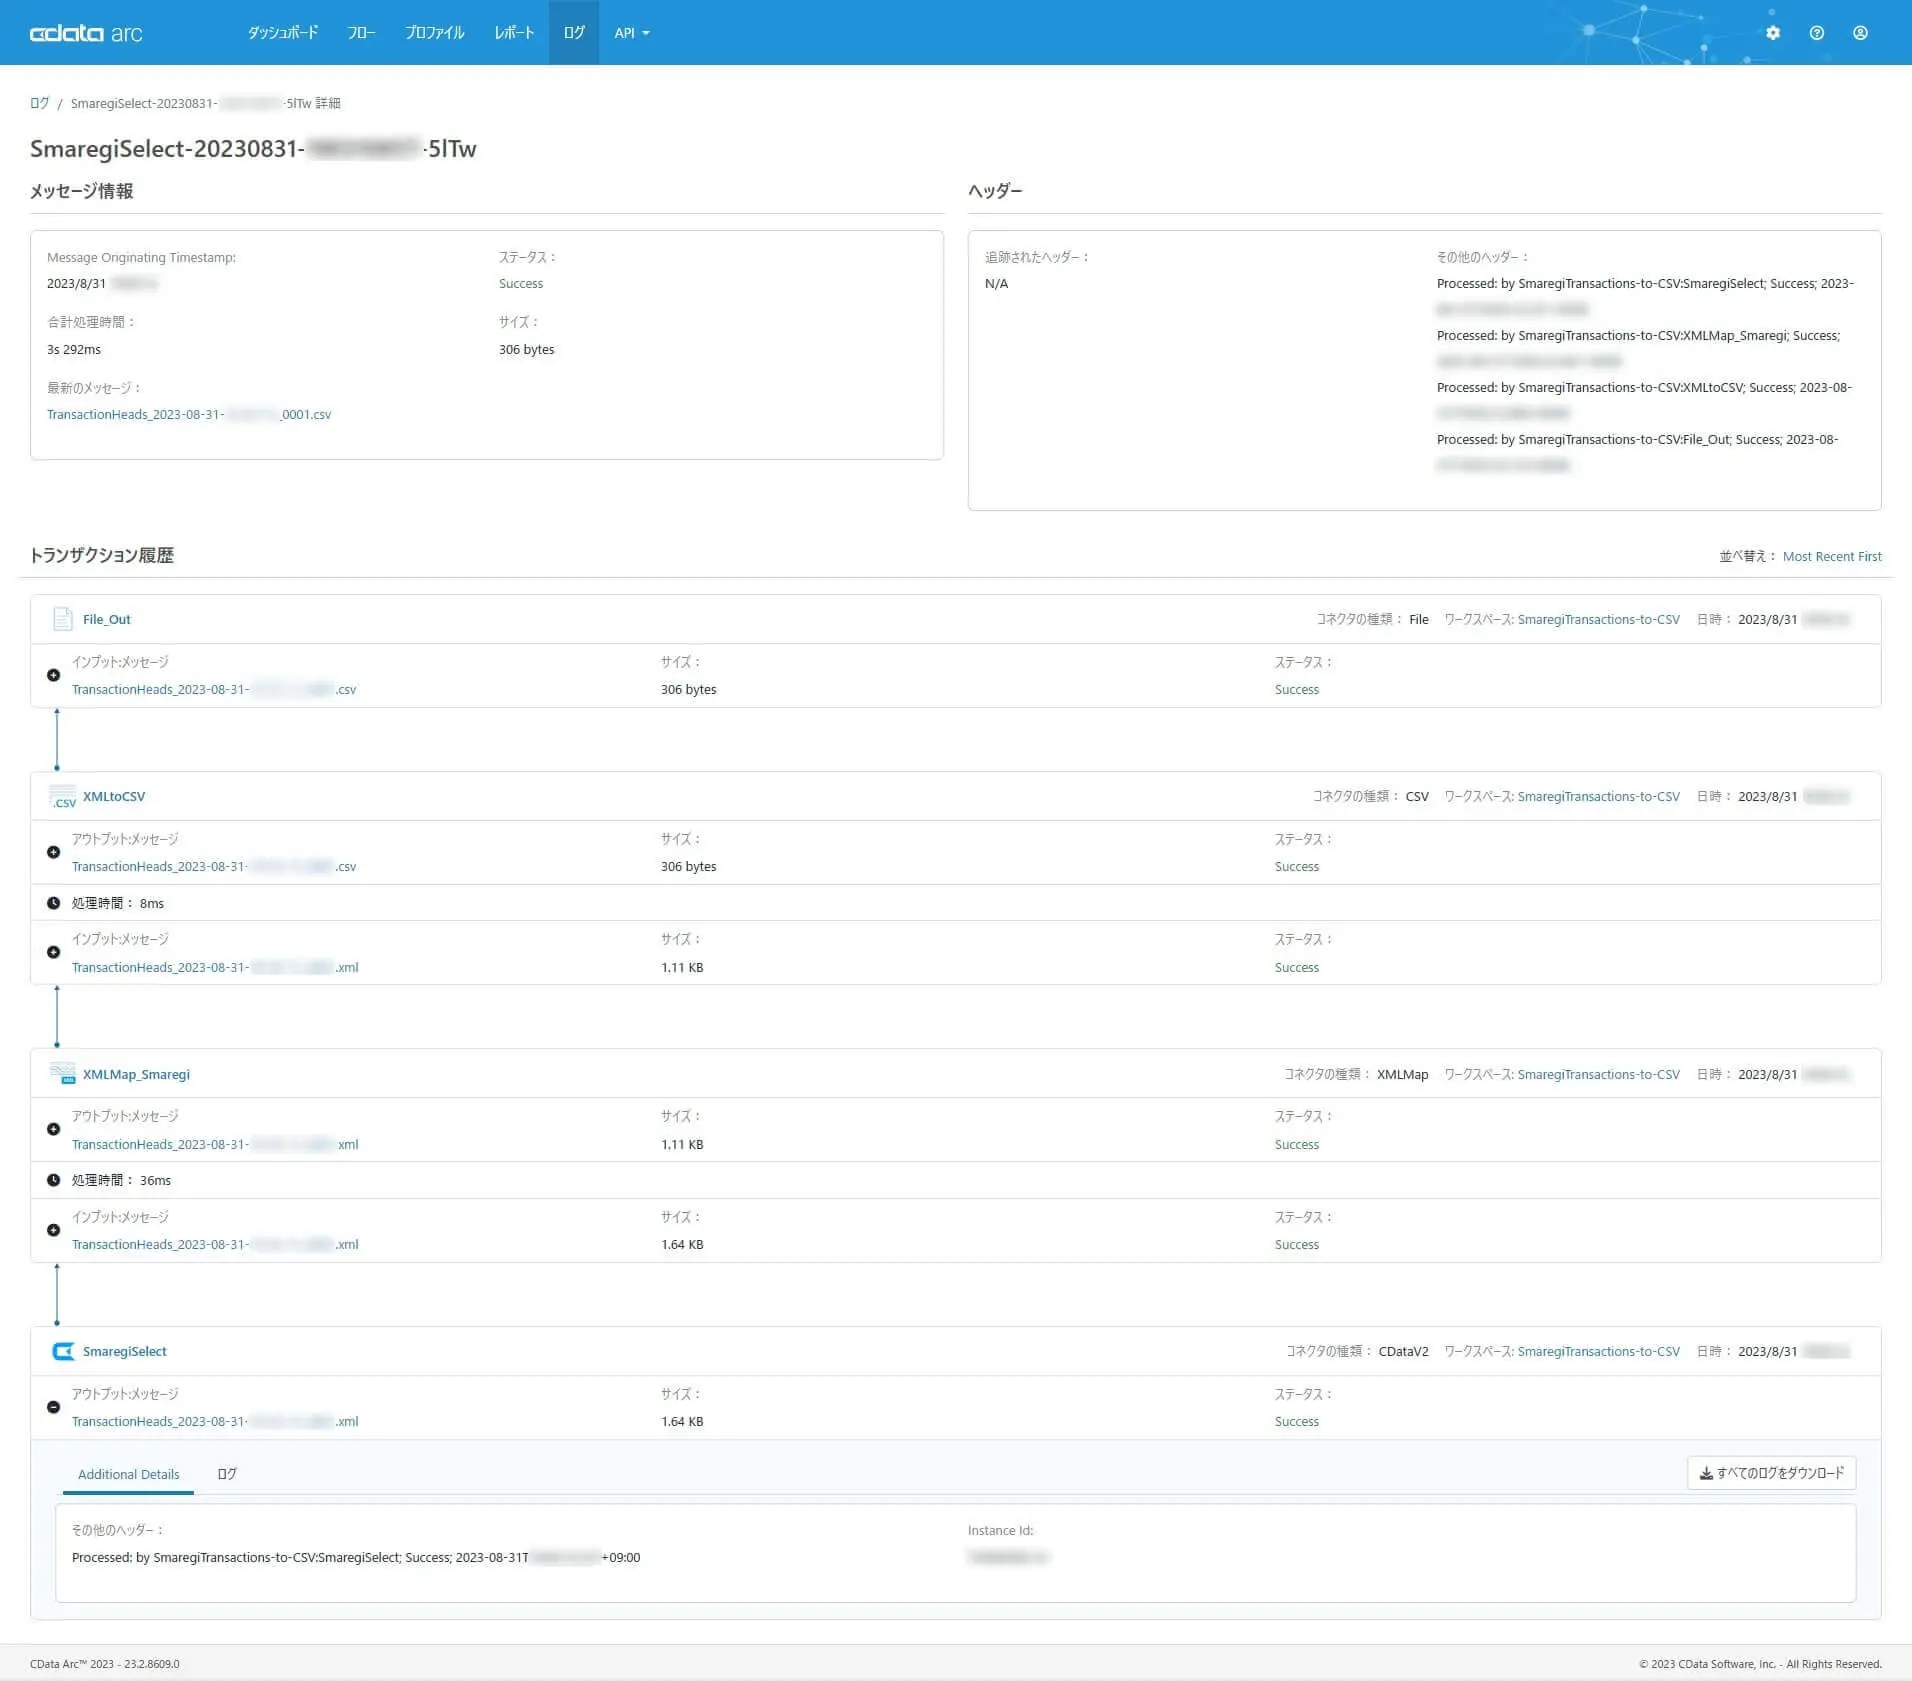Expand the File_Out input message details
The height and width of the screenshot is (1681, 1912).
coord(54,675)
